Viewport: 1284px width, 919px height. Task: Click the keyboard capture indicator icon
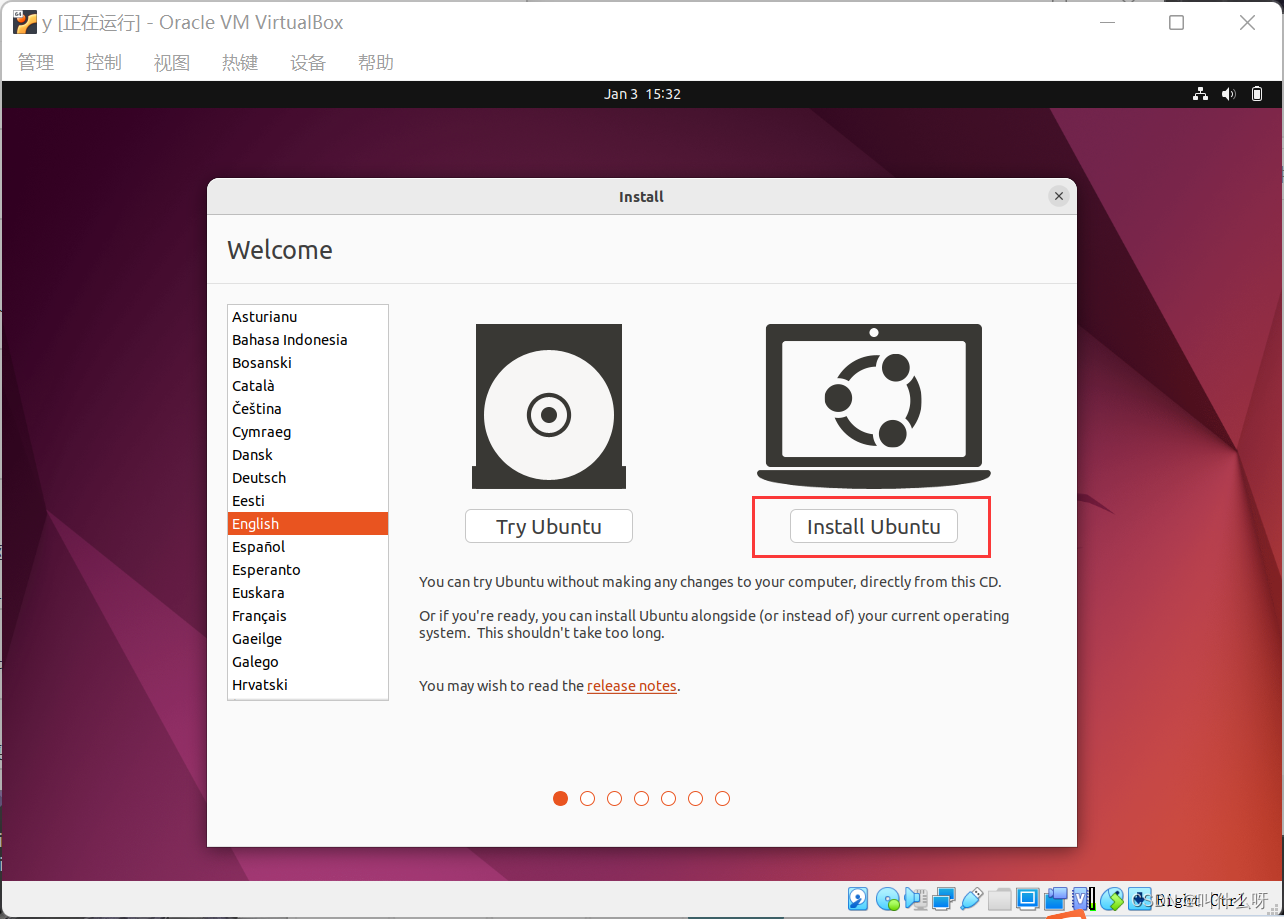pyautogui.click(x=1140, y=899)
